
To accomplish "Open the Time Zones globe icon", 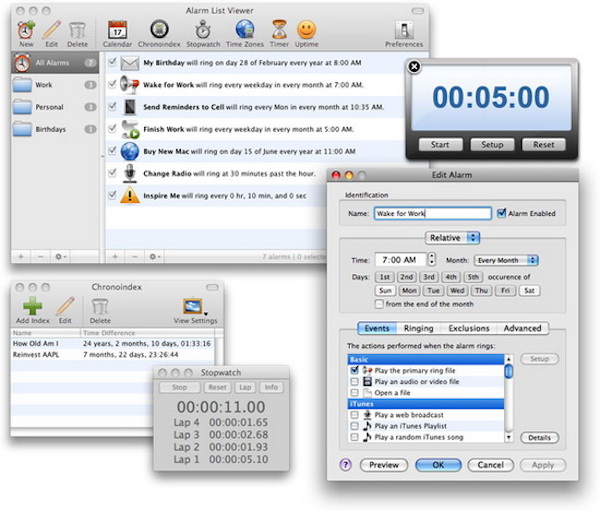I will (x=244, y=30).
